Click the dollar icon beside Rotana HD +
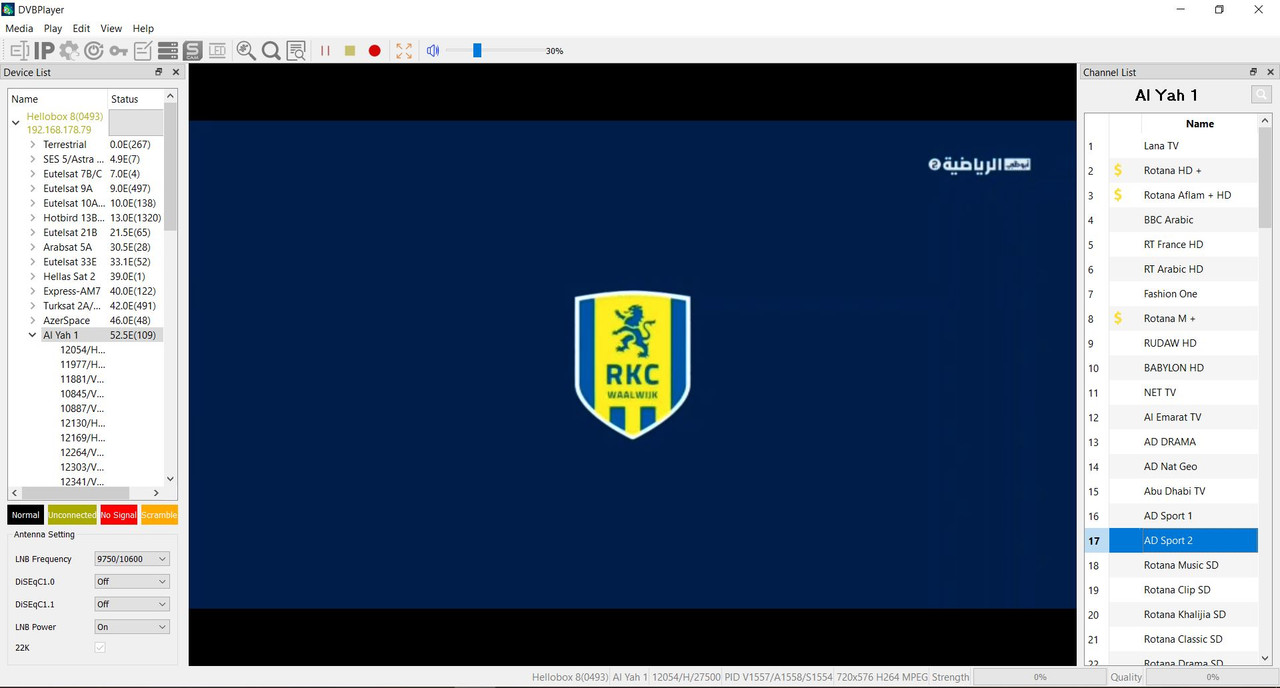The height and width of the screenshot is (688, 1280). coord(1119,171)
